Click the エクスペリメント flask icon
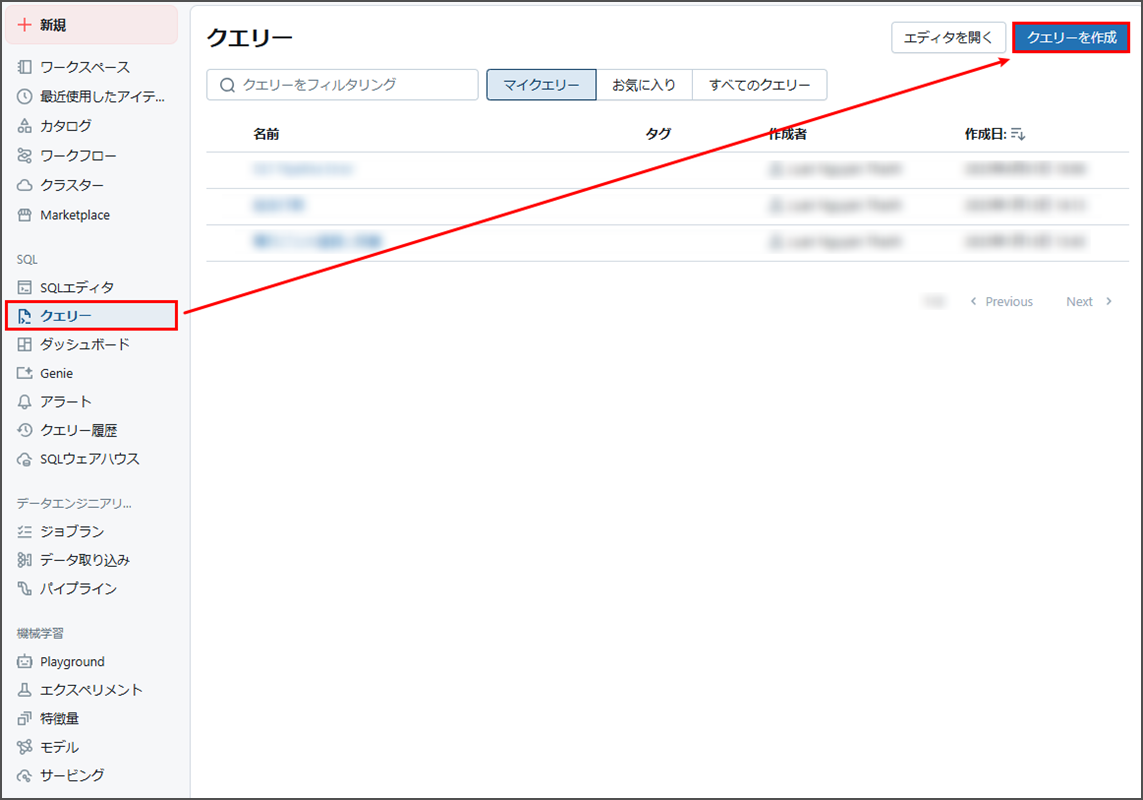This screenshot has height=800, width=1143. click(x=24, y=690)
